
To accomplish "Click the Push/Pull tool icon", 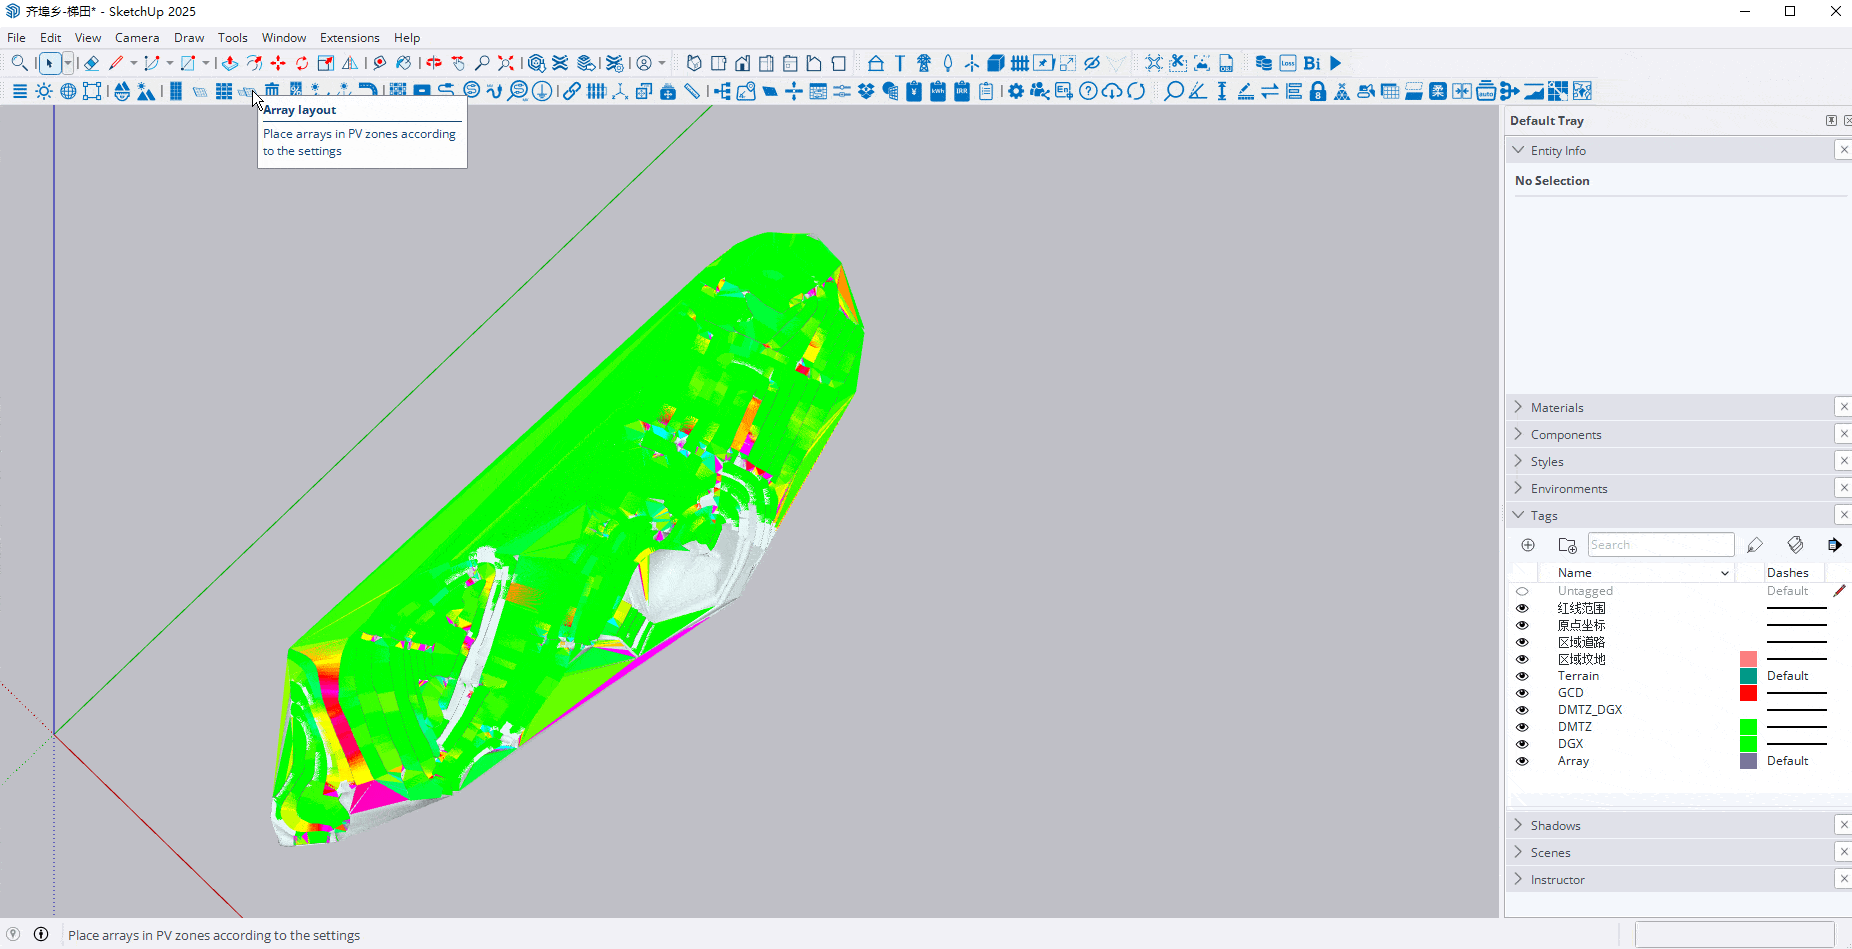I will coord(229,63).
